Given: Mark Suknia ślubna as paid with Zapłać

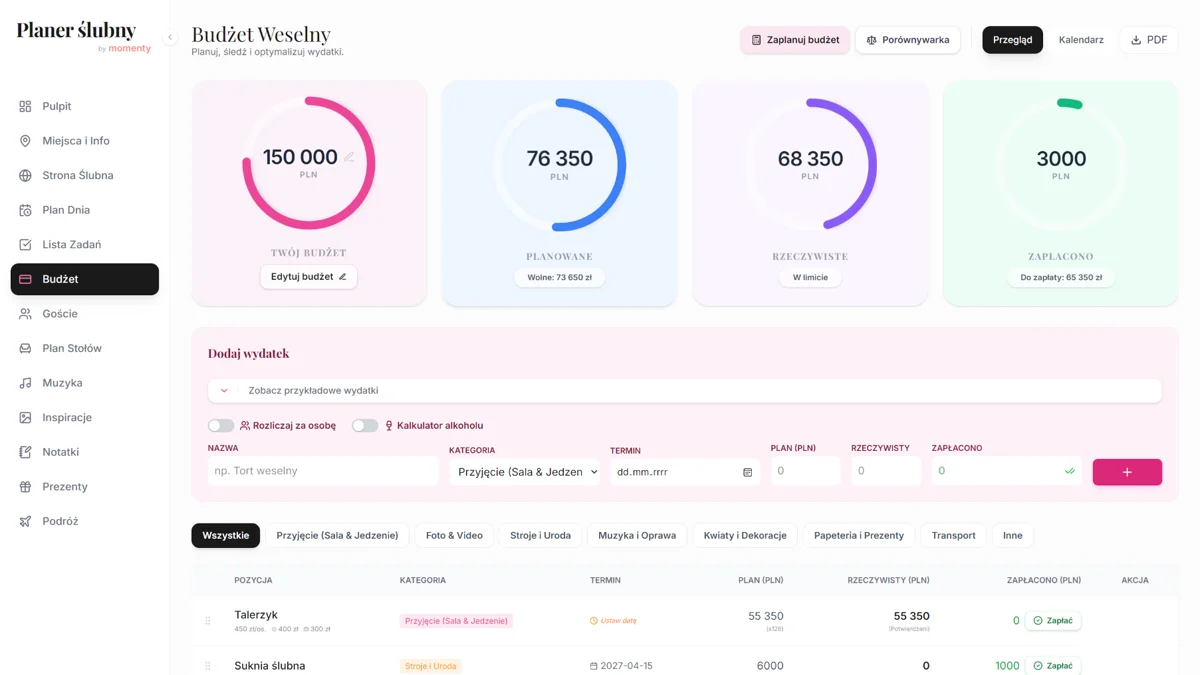Looking at the screenshot, I should (1052, 665).
